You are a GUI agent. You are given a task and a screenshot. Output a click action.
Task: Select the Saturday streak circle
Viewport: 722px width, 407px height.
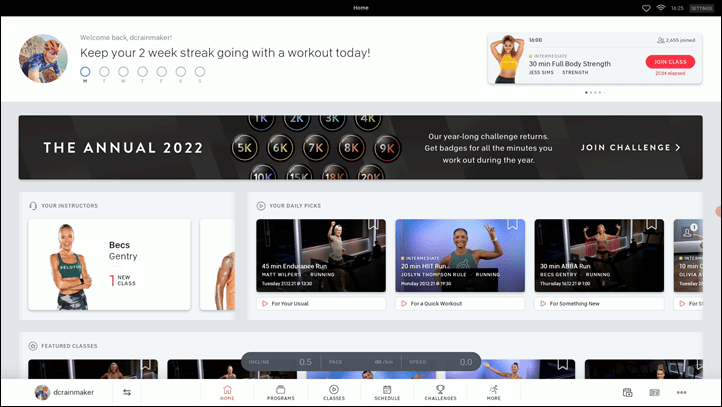[181, 72]
